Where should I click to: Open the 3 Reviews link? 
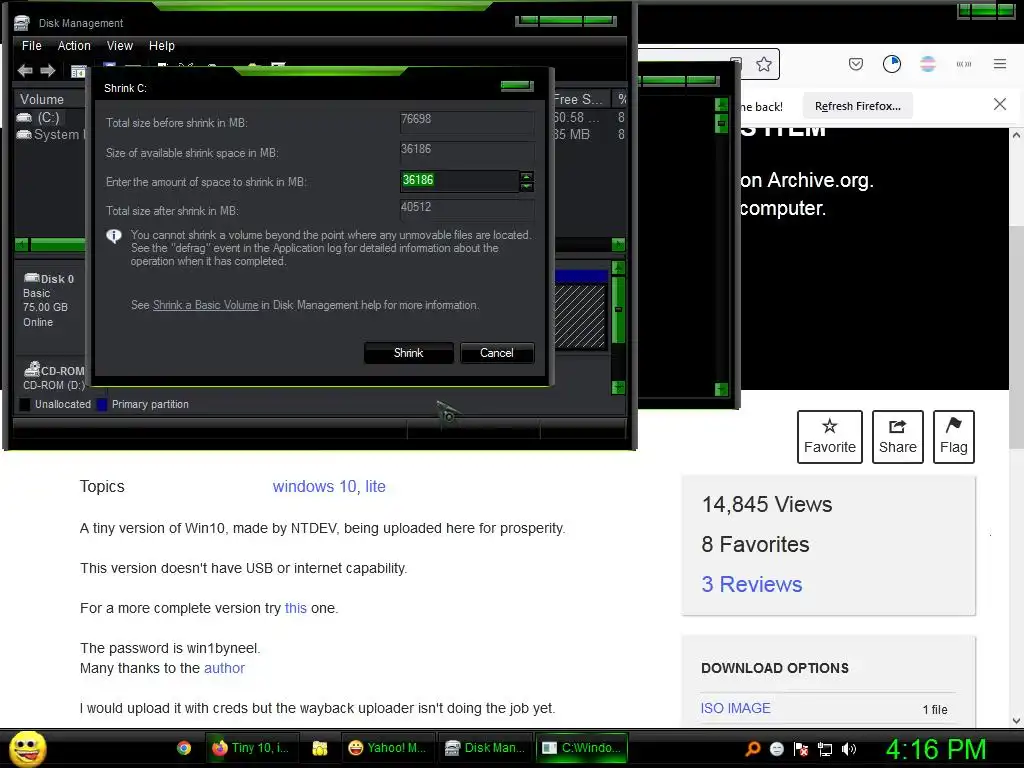(752, 584)
